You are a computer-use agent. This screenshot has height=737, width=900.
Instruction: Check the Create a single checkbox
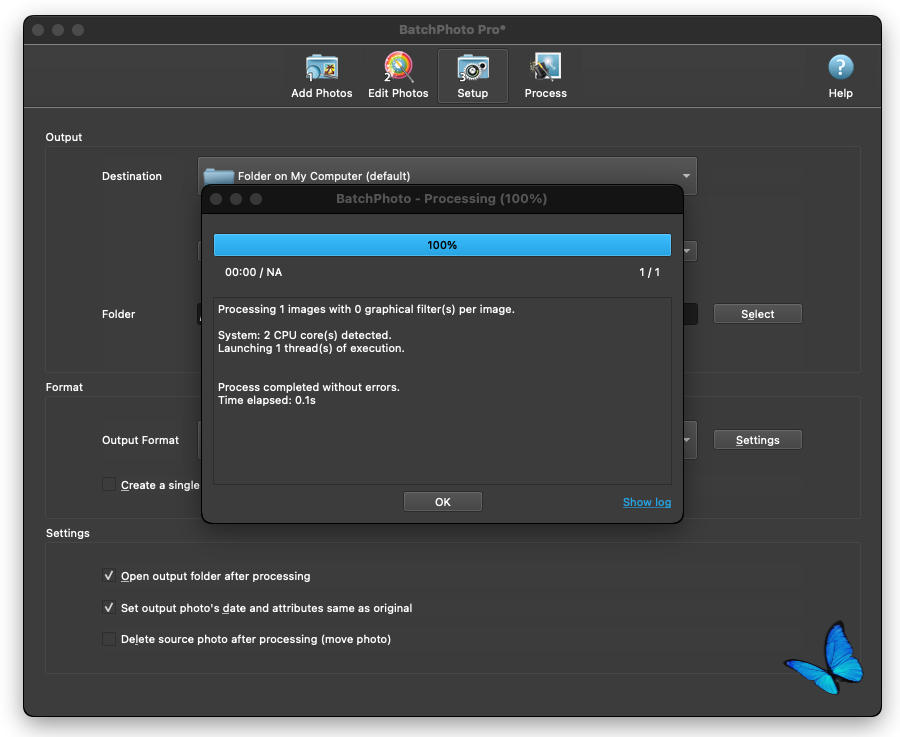tap(108, 484)
